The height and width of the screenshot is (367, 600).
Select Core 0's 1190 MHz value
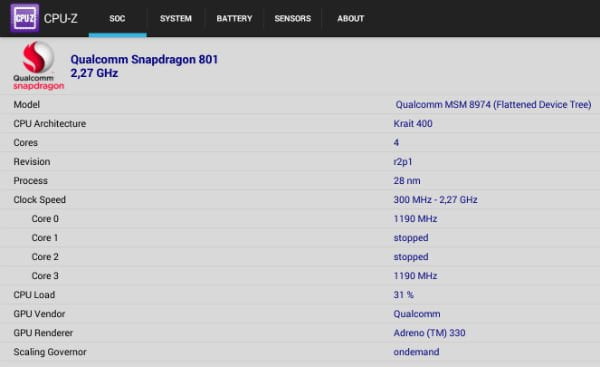415,219
